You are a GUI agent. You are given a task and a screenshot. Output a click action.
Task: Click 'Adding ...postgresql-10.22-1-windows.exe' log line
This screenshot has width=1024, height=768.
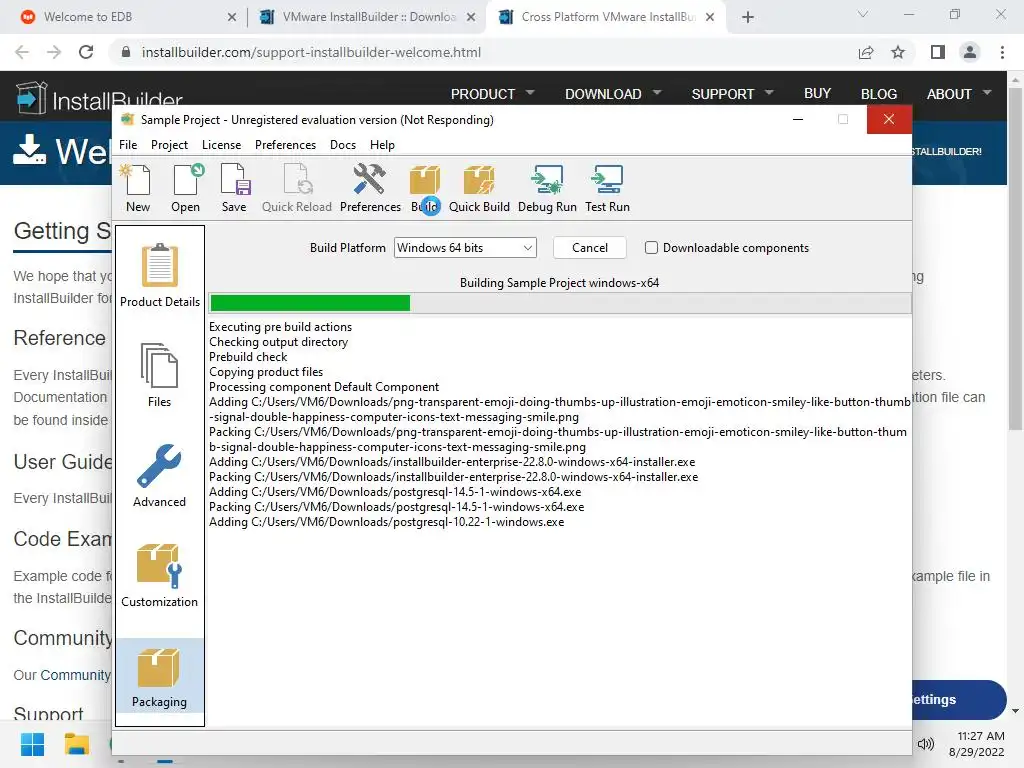click(x=387, y=522)
